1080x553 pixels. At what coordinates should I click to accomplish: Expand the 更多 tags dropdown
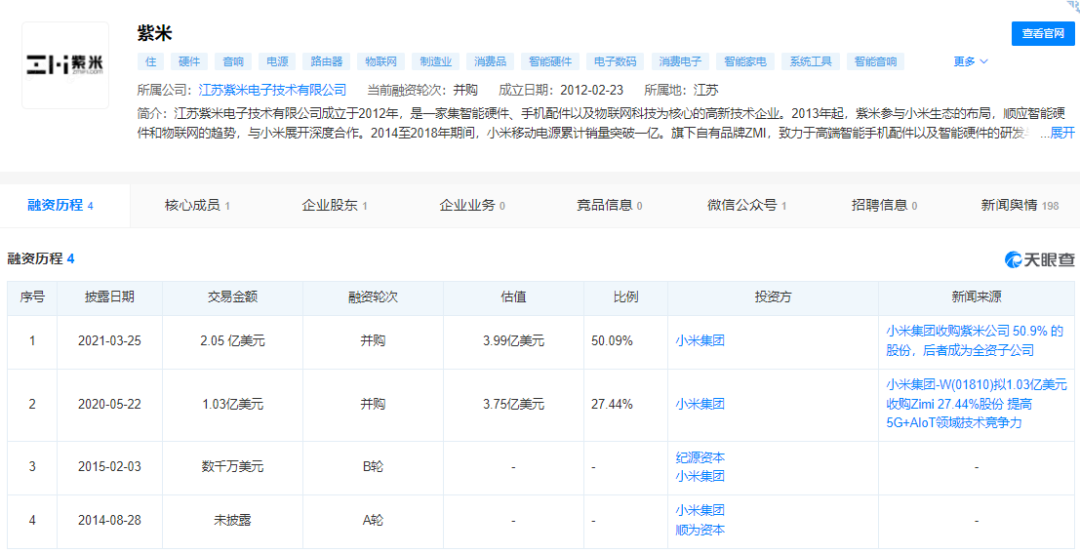pos(970,62)
